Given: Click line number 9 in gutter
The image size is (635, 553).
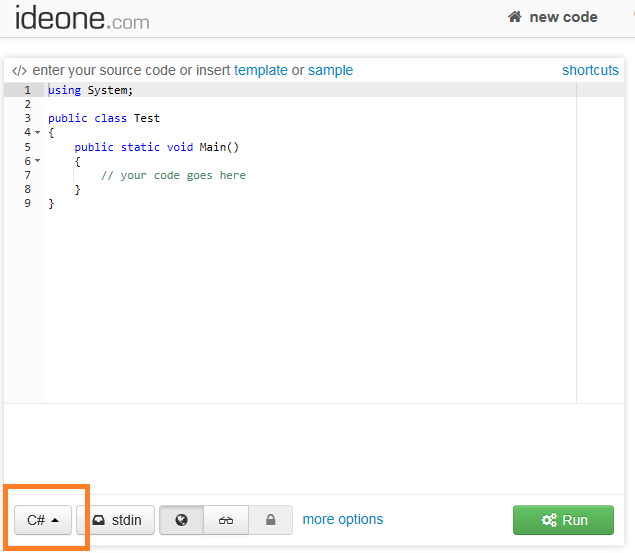Looking at the screenshot, I should click(x=27, y=203).
